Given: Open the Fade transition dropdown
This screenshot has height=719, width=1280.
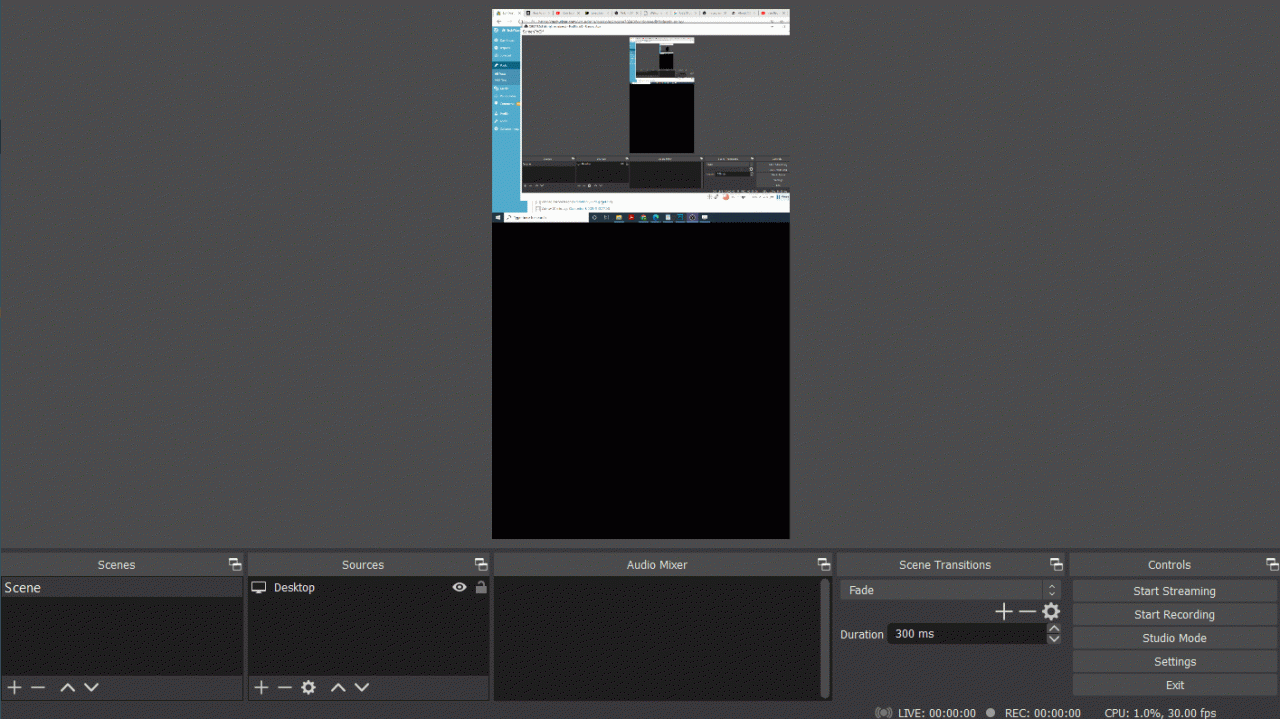Looking at the screenshot, I should (950, 590).
